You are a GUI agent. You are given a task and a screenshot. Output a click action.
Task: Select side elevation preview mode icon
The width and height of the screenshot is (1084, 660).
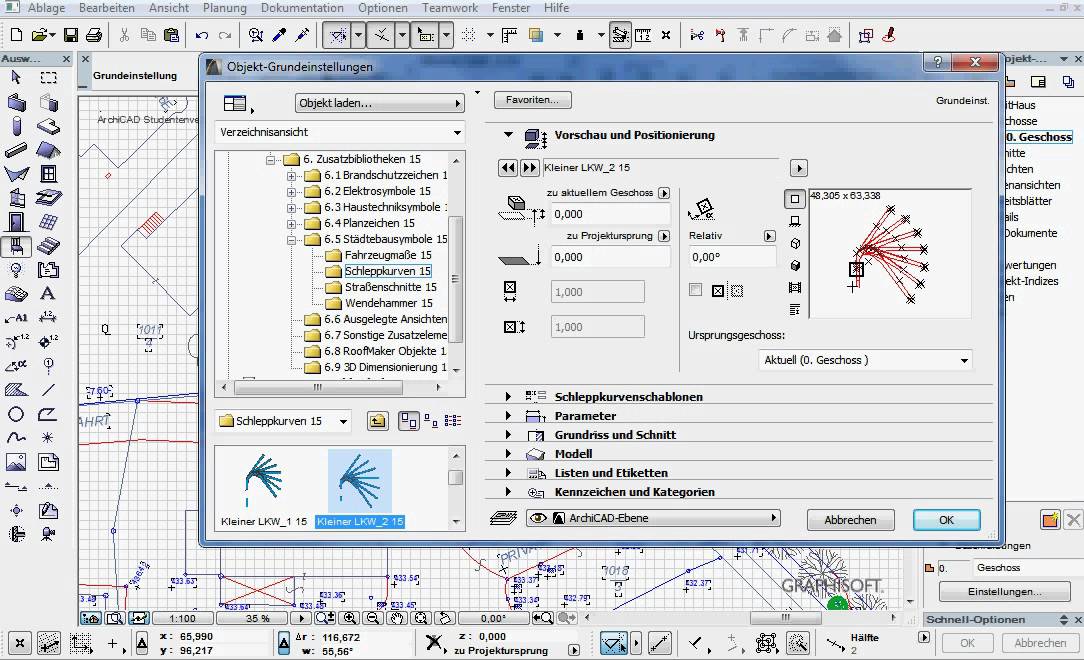(795, 221)
